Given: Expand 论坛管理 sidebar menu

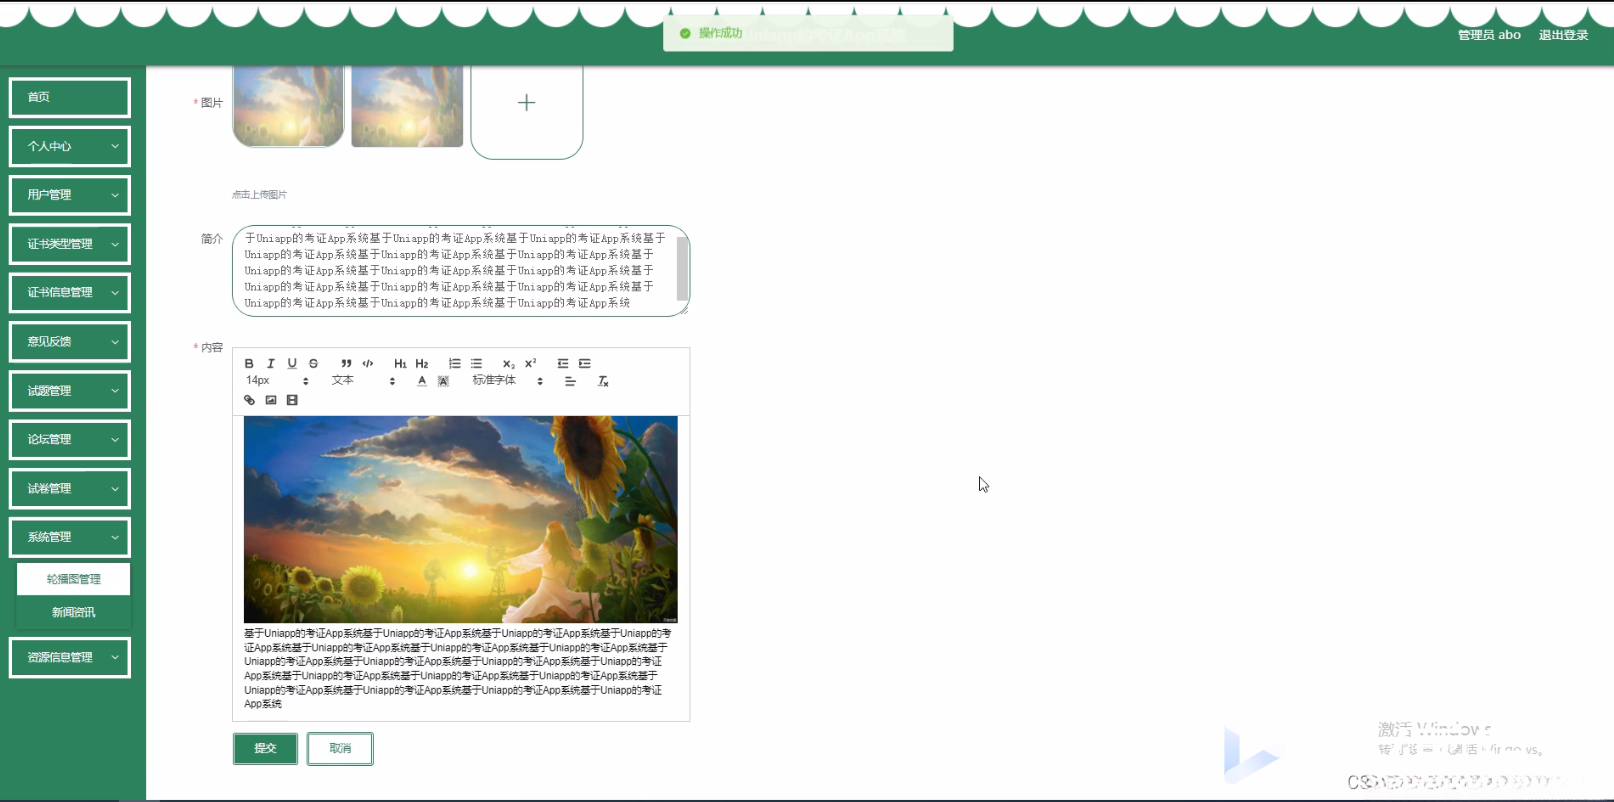Looking at the screenshot, I should [70, 440].
